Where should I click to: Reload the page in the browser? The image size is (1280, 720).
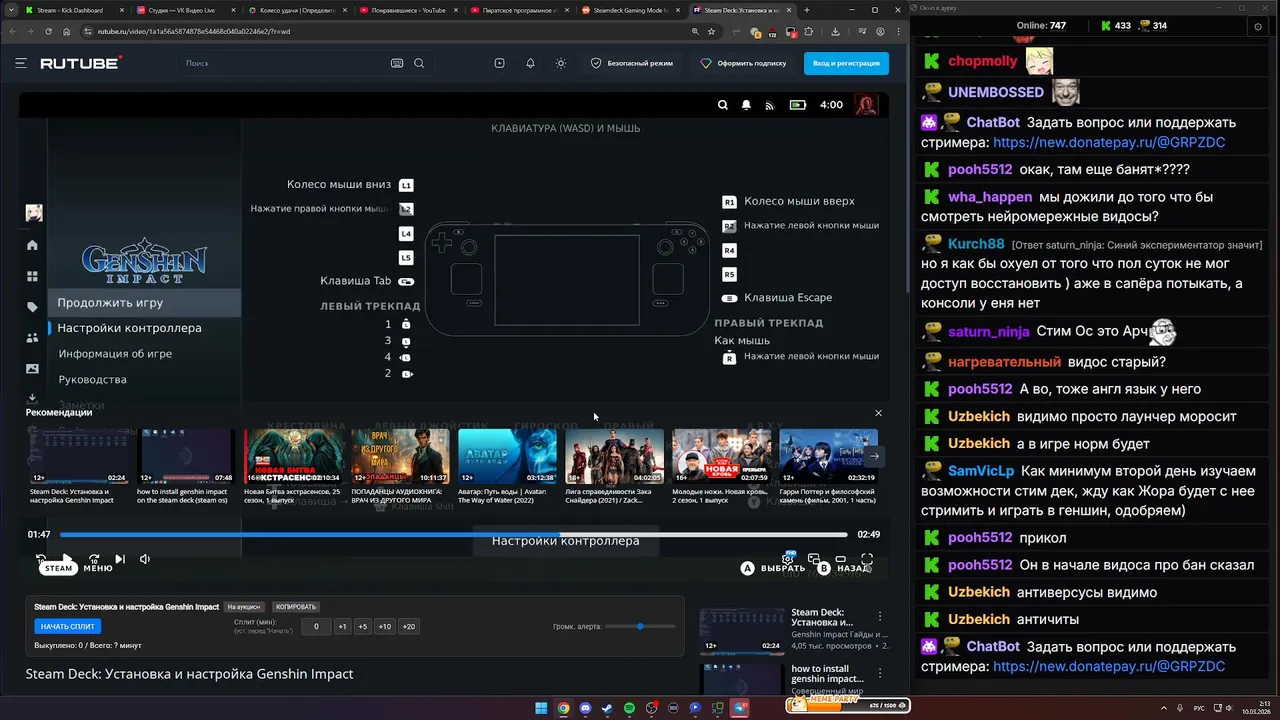coord(48,31)
